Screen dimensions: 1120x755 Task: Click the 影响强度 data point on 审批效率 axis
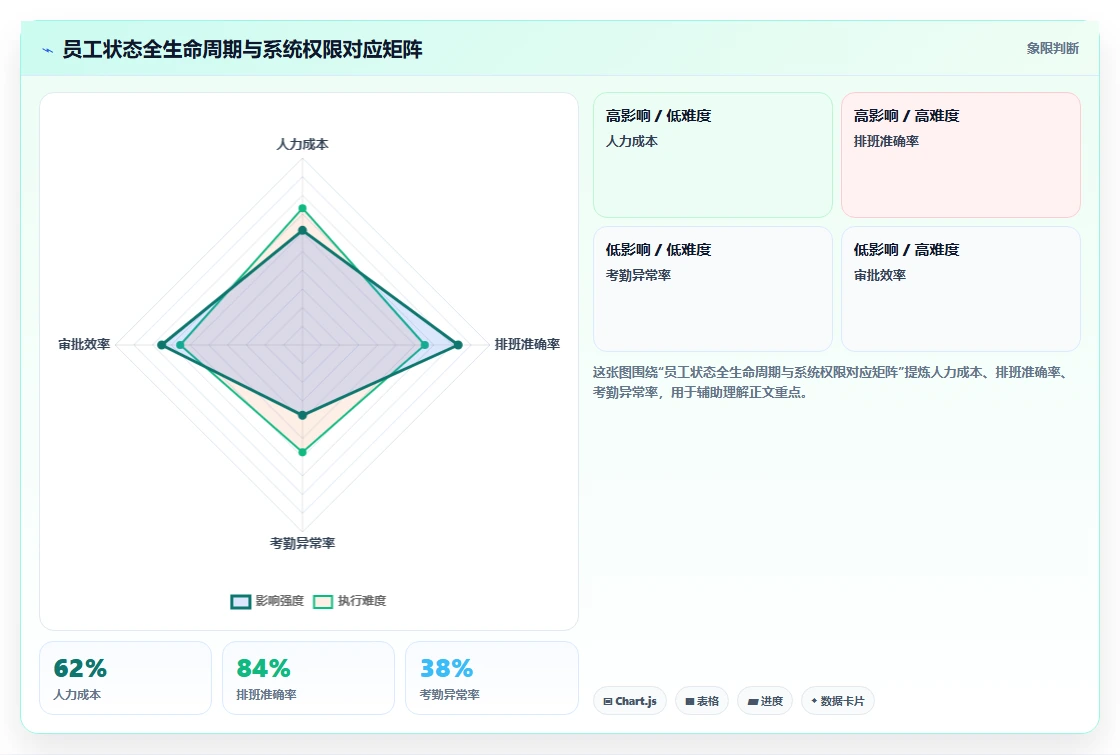coord(161,345)
